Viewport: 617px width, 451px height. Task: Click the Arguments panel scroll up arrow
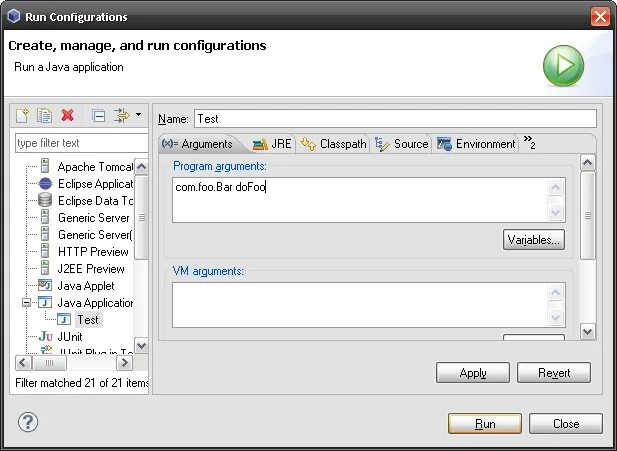(587, 162)
